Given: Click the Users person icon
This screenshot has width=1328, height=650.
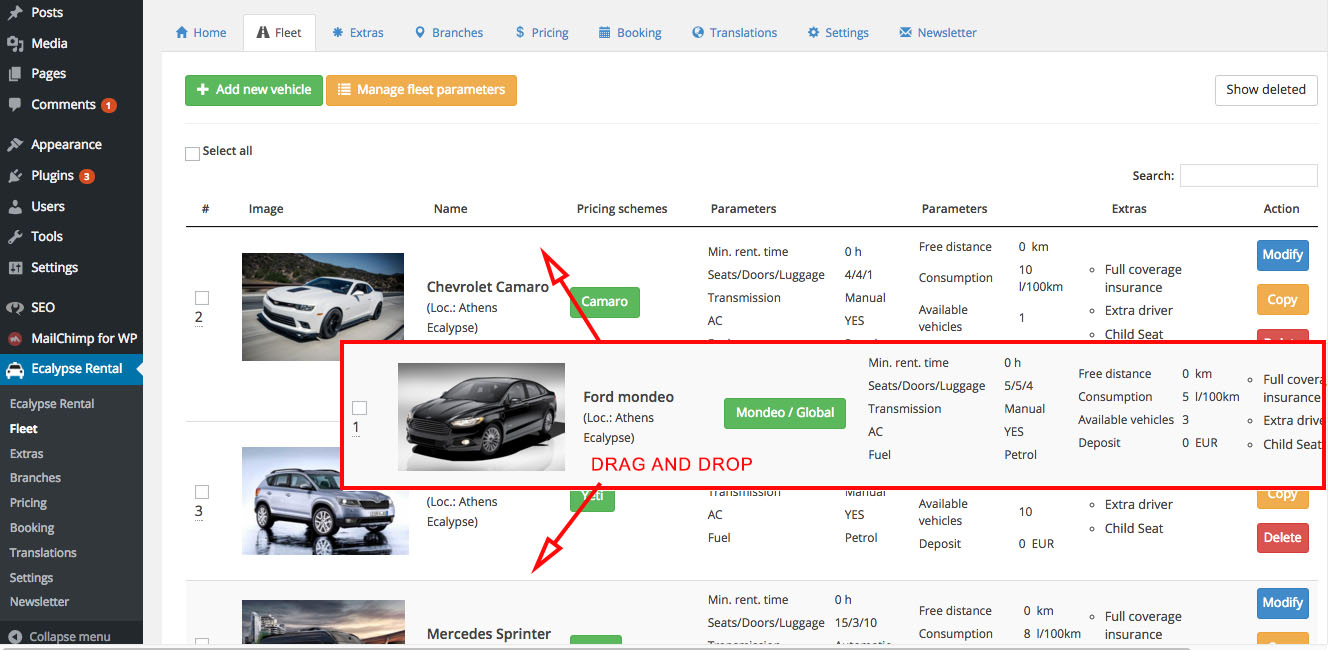Looking at the screenshot, I should click(15, 207).
